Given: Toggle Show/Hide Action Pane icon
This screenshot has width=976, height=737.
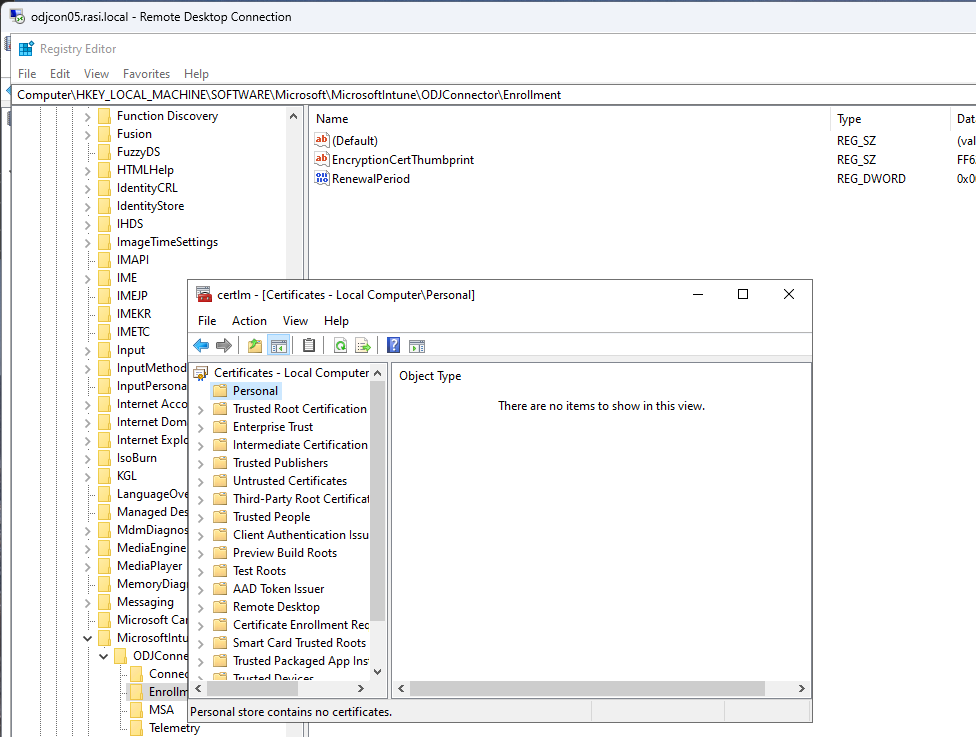Looking at the screenshot, I should pos(417,345).
